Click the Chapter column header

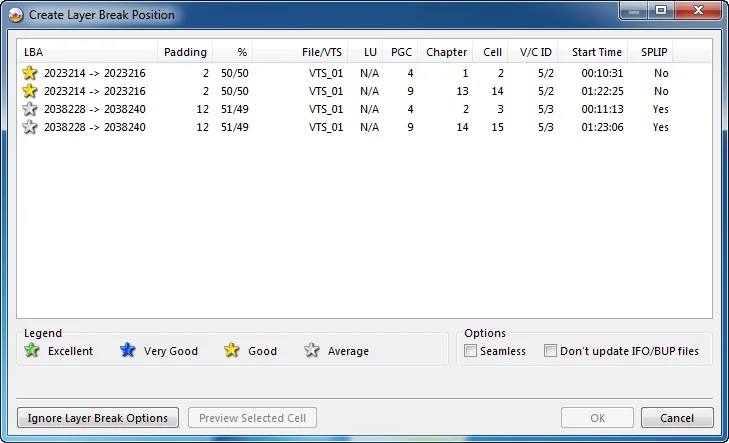[445, 52]
